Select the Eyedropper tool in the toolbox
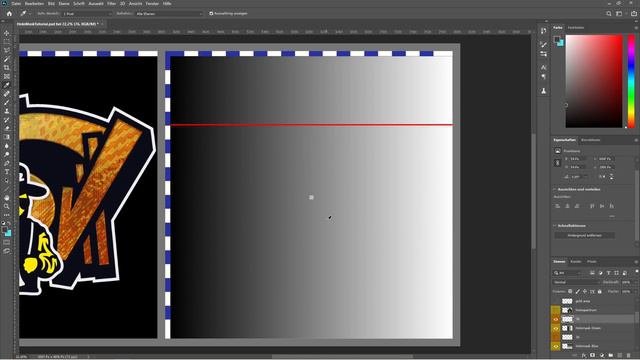This screenshot has width=640, height=360. (x=7, y=85)
